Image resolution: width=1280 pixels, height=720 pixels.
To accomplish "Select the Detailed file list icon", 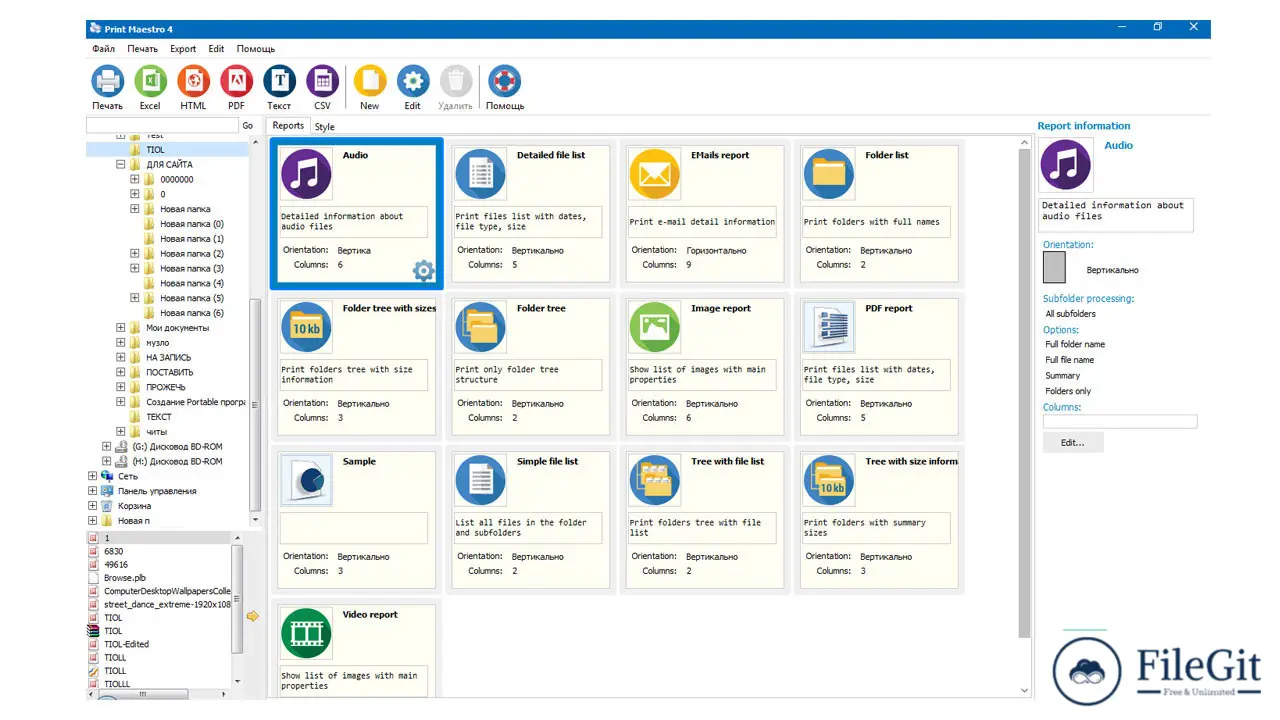I will click(x=480, y=173).
